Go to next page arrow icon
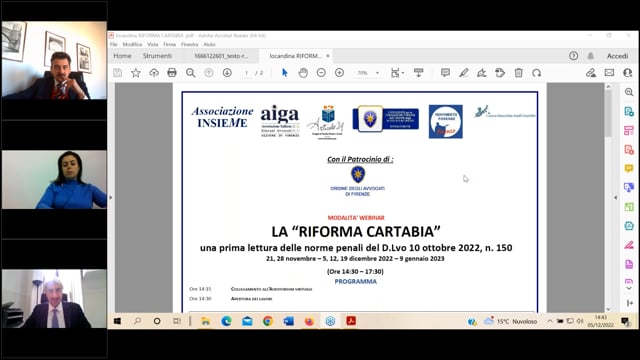 coord(227,73)
